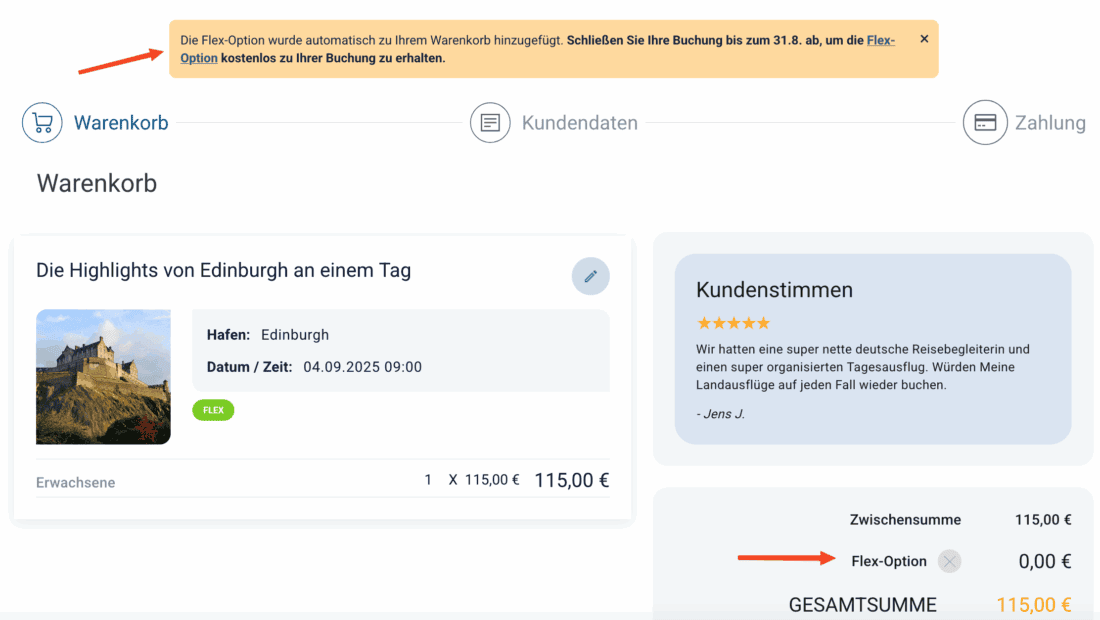Select the Erwachsene price row
The image size is (1100, 620).
click(x=322, y=481)
